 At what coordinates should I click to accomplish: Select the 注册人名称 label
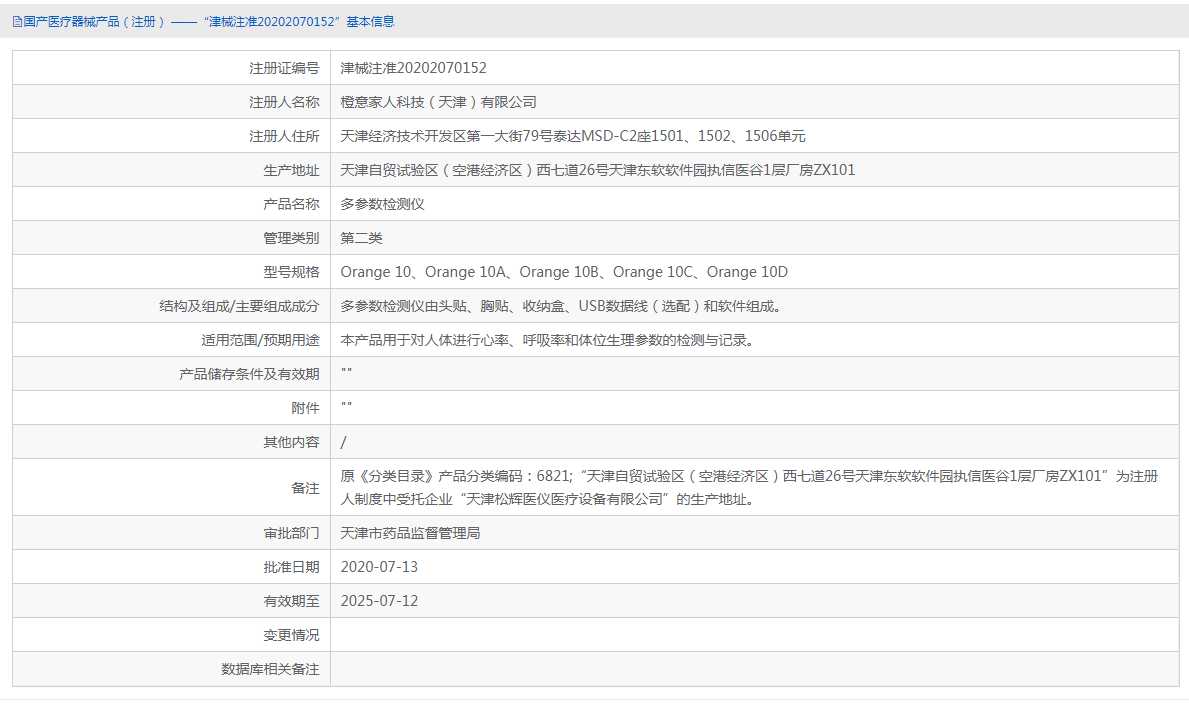point(284,102)
